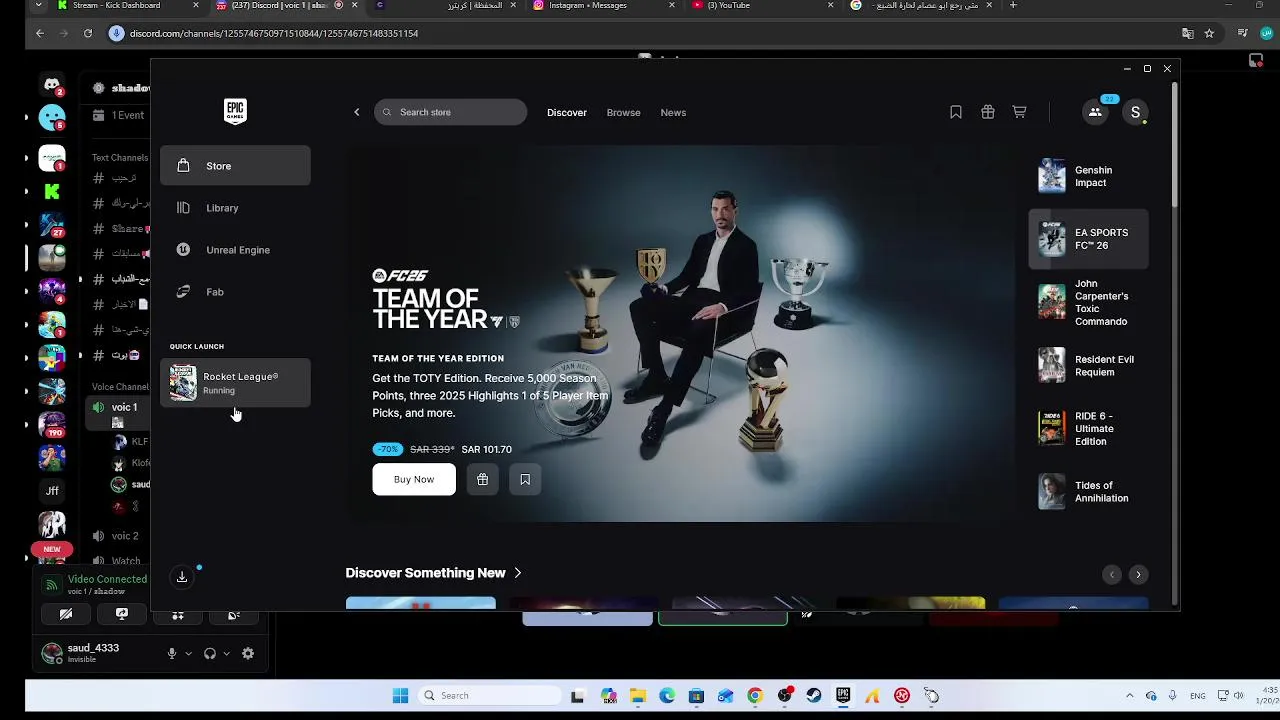Select Tides of Annihilation
Screen dimensions: 1280x720
point(1089,491)
